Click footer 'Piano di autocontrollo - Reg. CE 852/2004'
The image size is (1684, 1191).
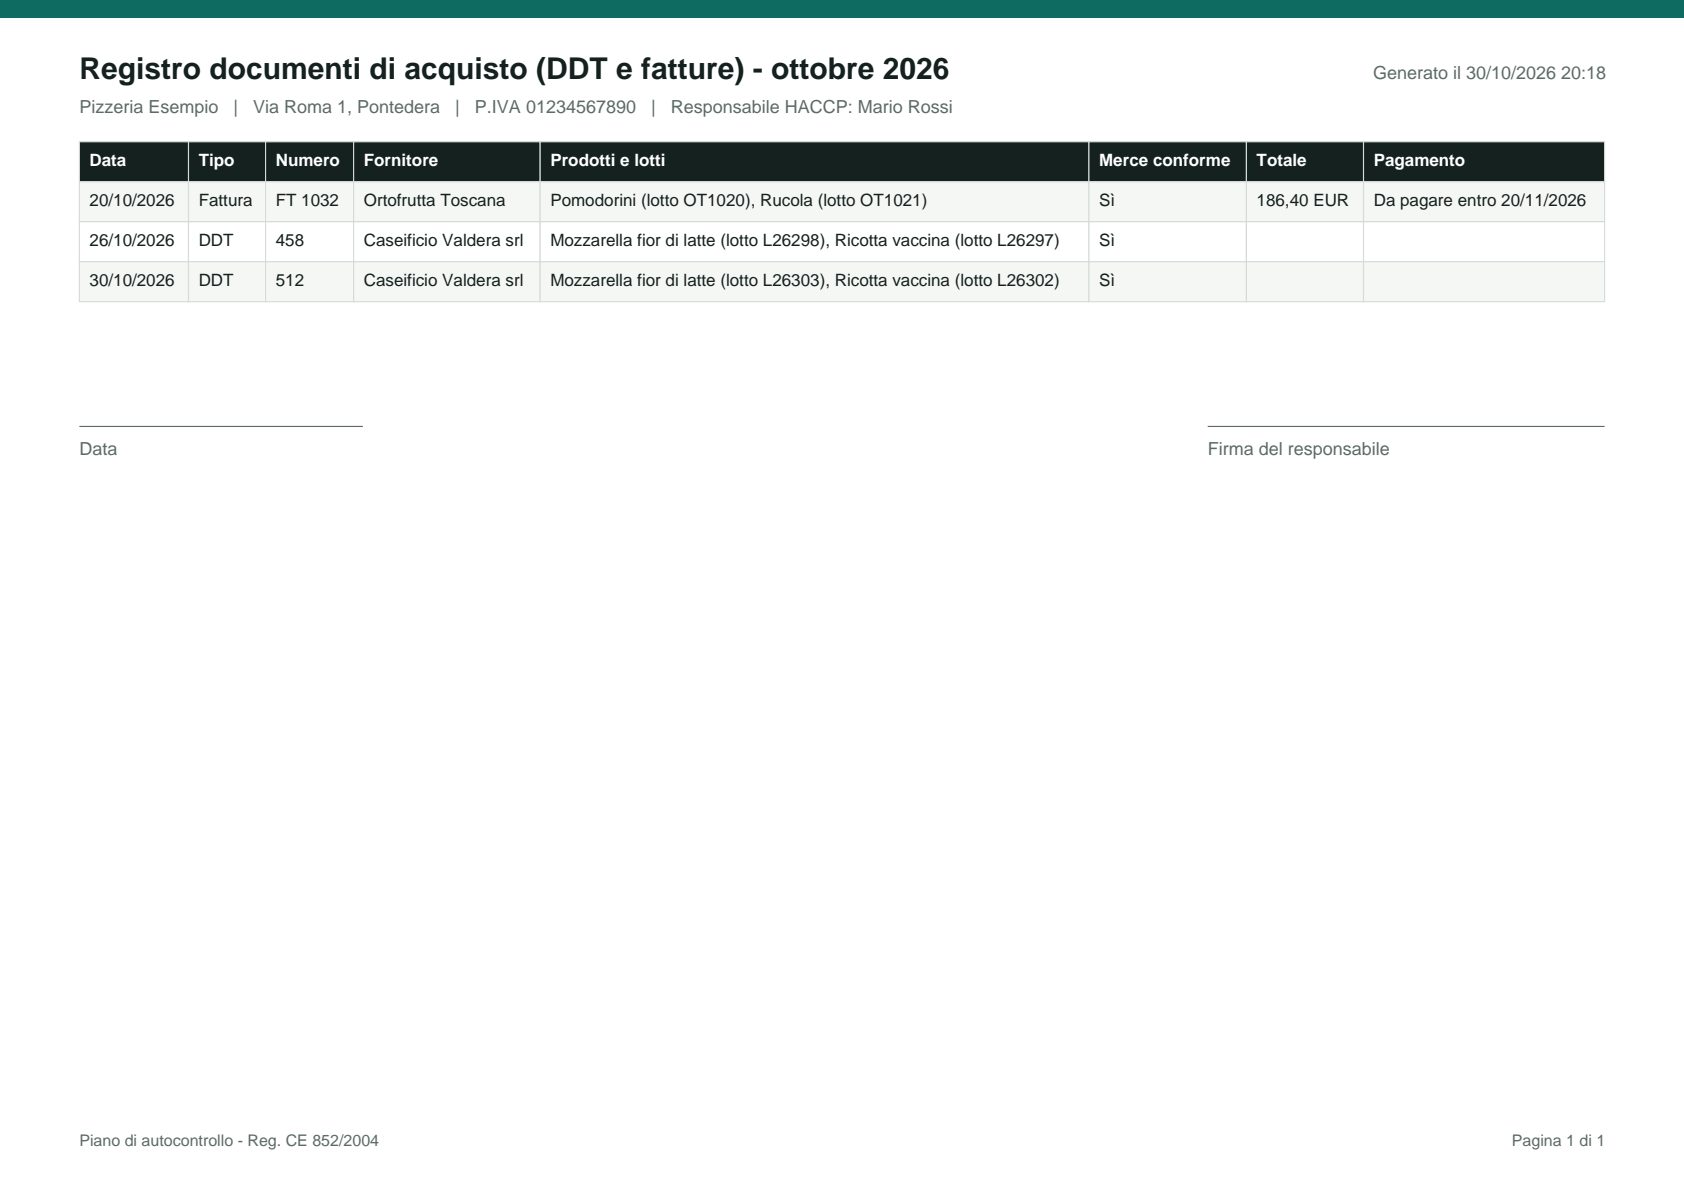point(229,1141)
